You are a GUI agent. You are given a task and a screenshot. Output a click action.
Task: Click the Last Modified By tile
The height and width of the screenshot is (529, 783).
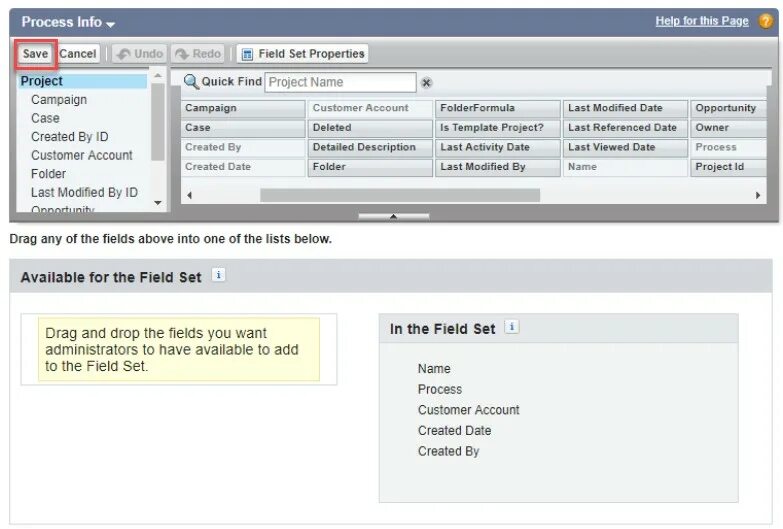[498, 167]
